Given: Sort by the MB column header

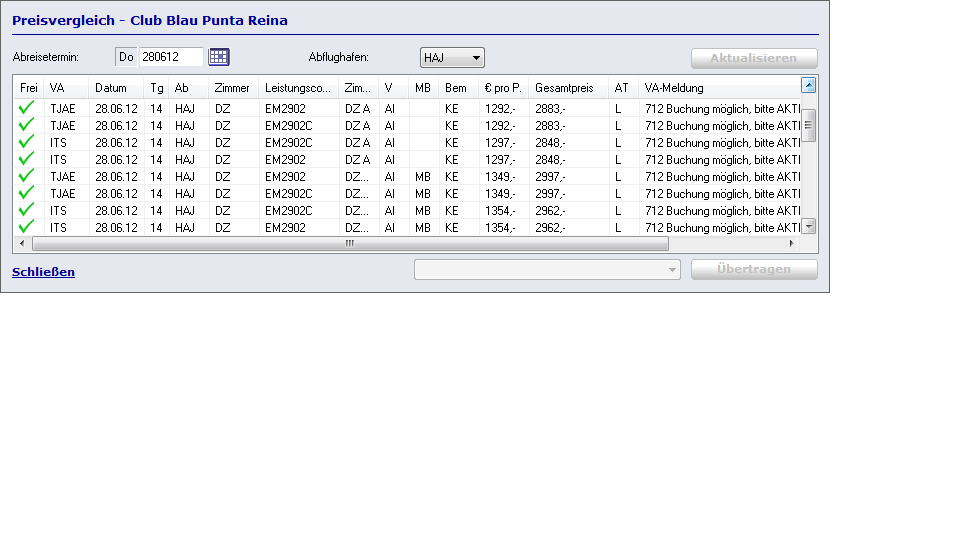Looking at the screenshot, I should [424, 88].
